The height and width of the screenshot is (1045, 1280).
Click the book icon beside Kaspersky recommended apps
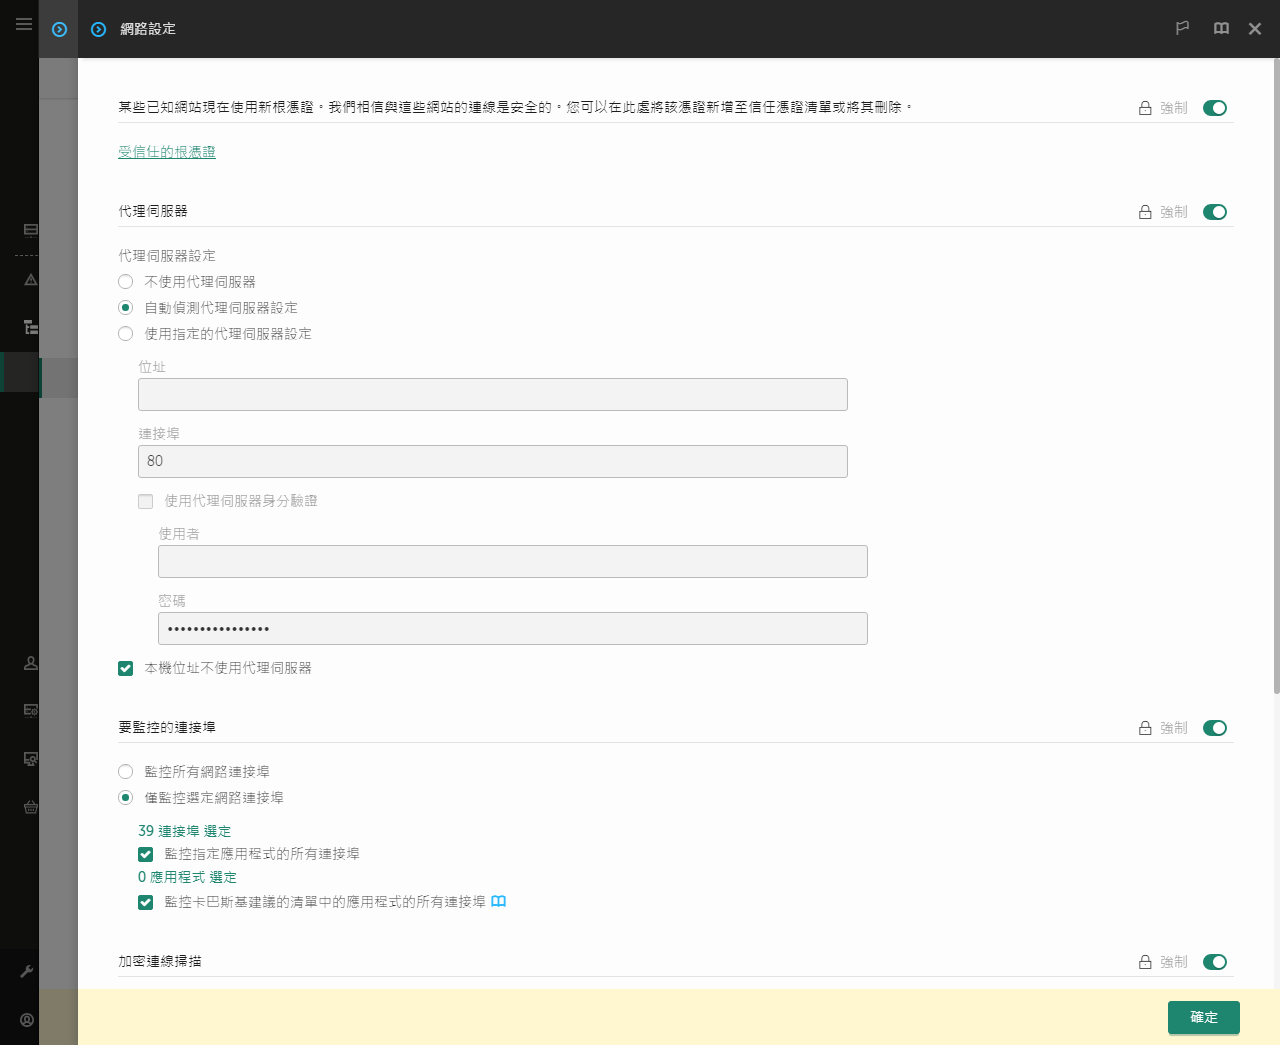coord(499,901)
